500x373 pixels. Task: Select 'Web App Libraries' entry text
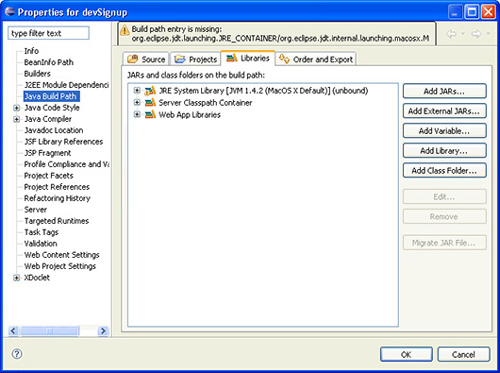[x=190, y=115]
